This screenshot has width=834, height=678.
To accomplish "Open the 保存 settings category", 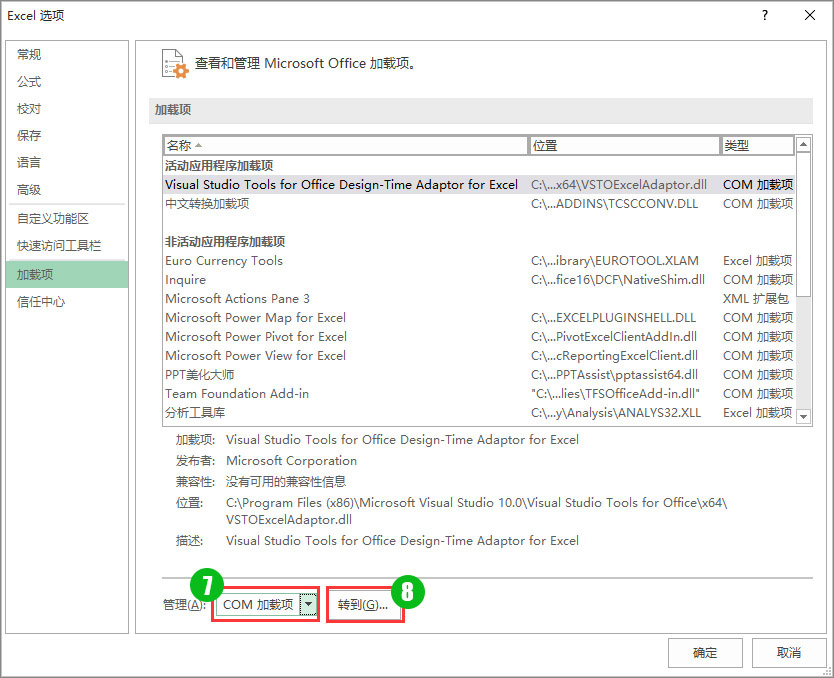I will click(x=67, y=136).
